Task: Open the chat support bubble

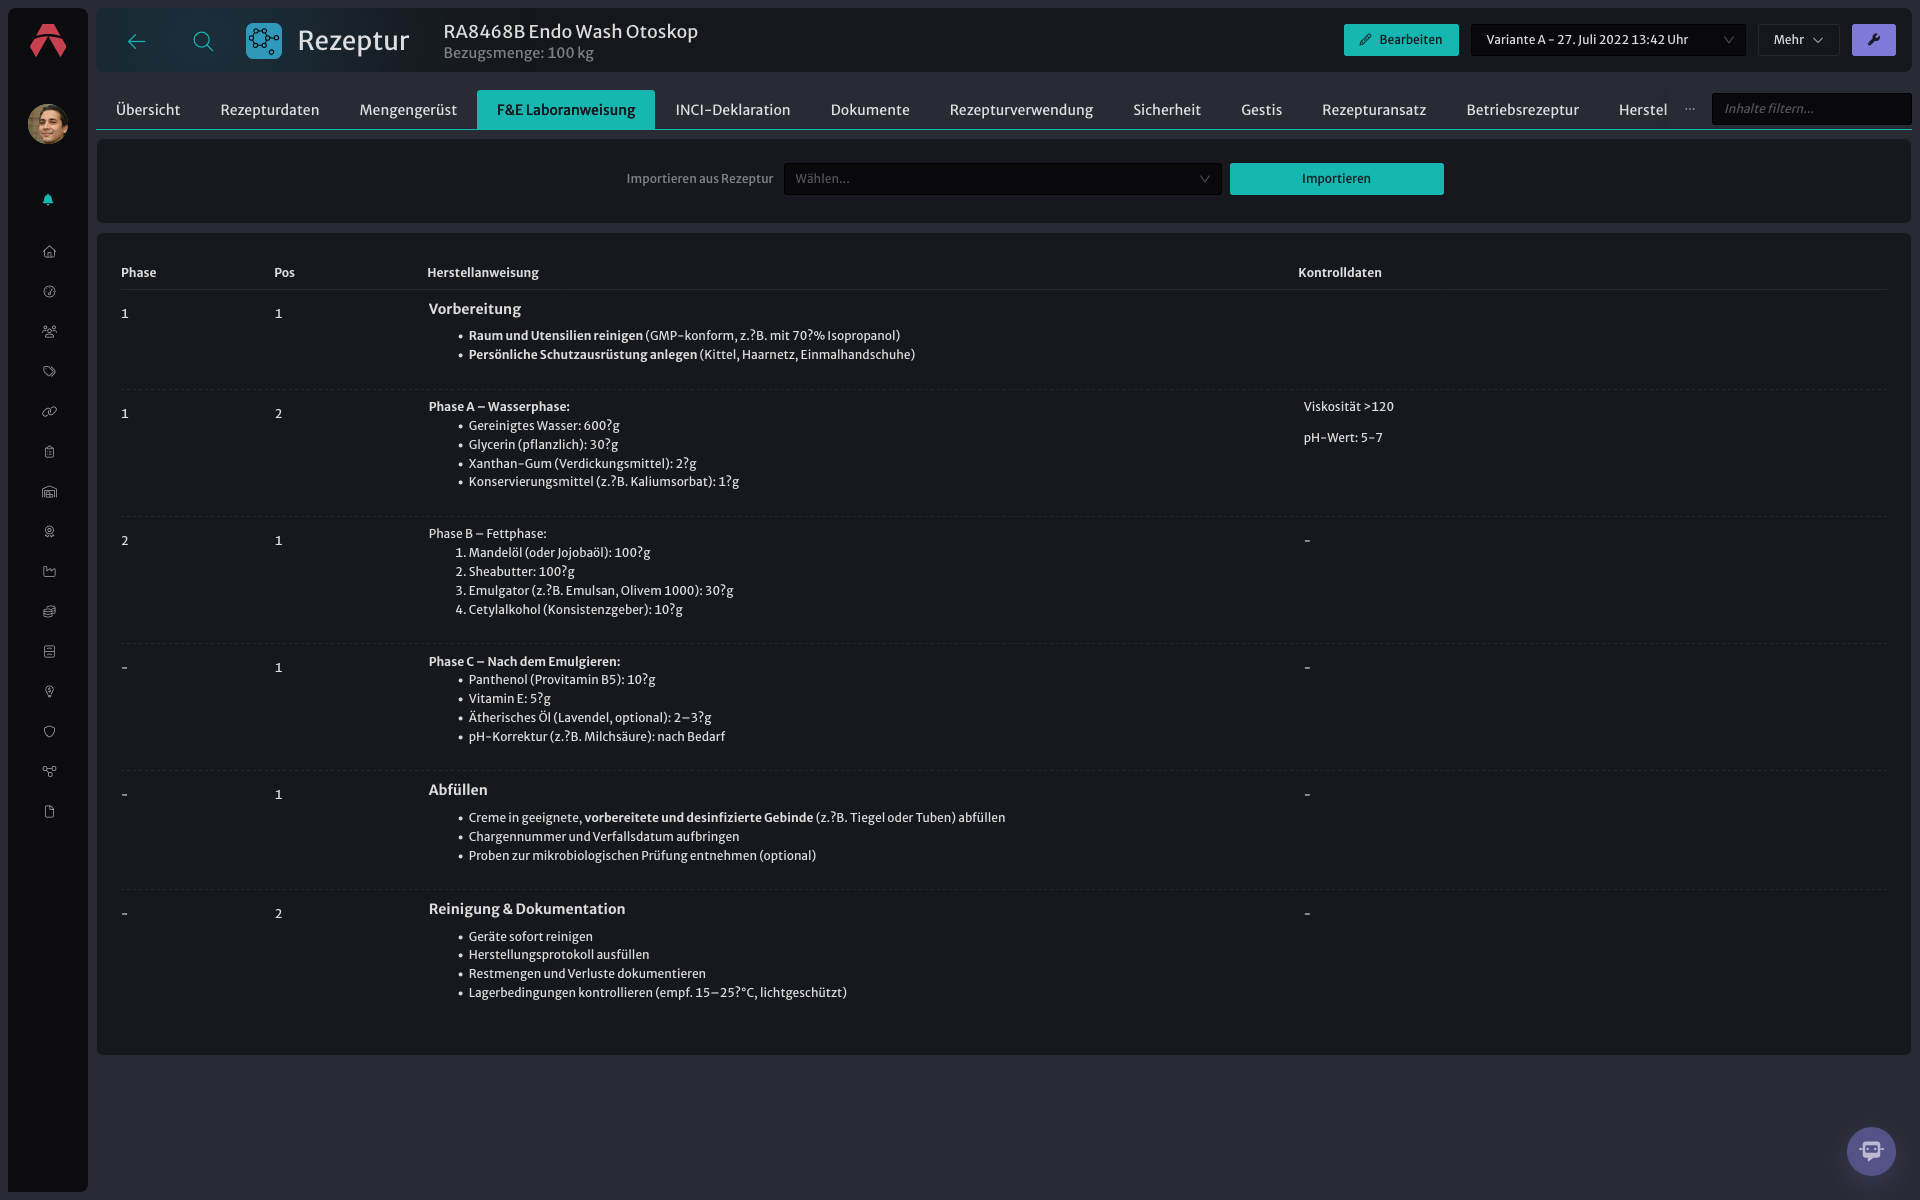Action: (1871, 1151)
